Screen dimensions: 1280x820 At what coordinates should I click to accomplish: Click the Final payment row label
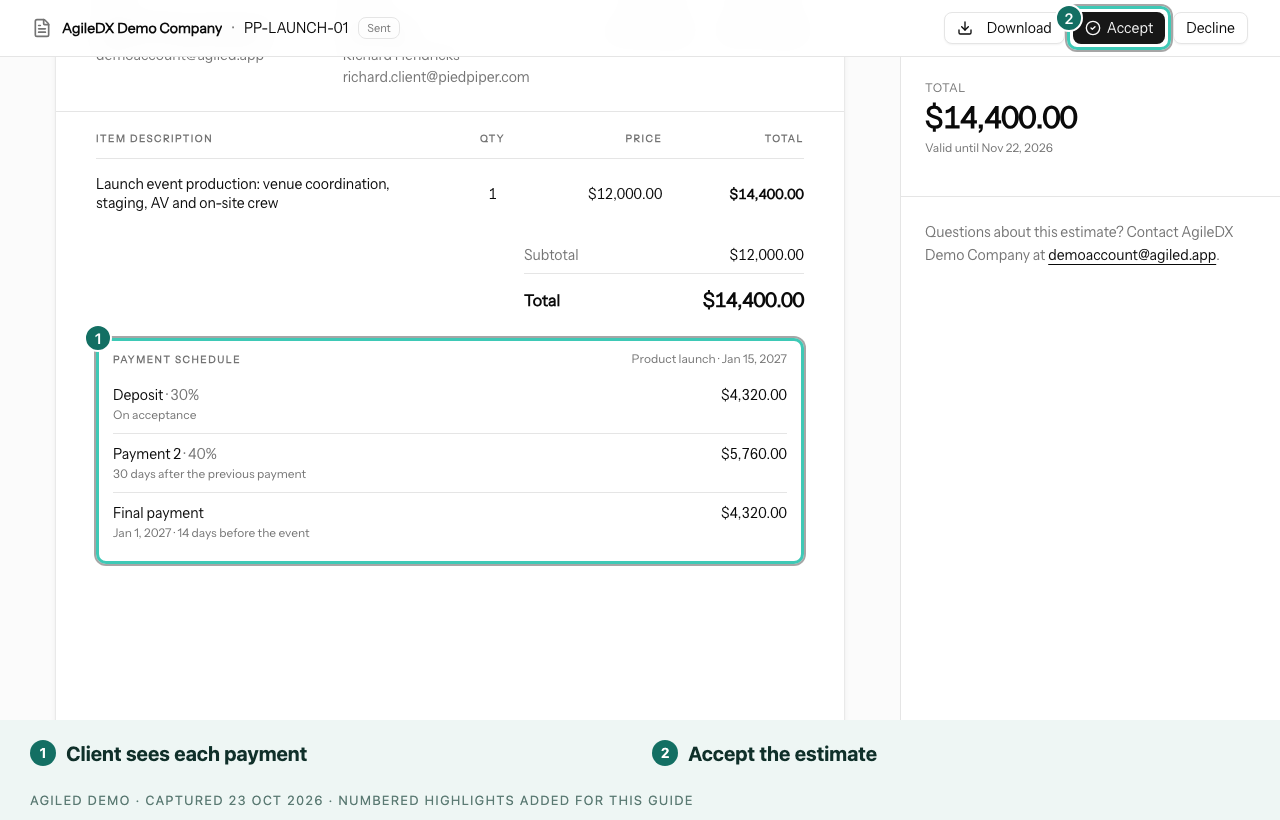coord(158,513)
